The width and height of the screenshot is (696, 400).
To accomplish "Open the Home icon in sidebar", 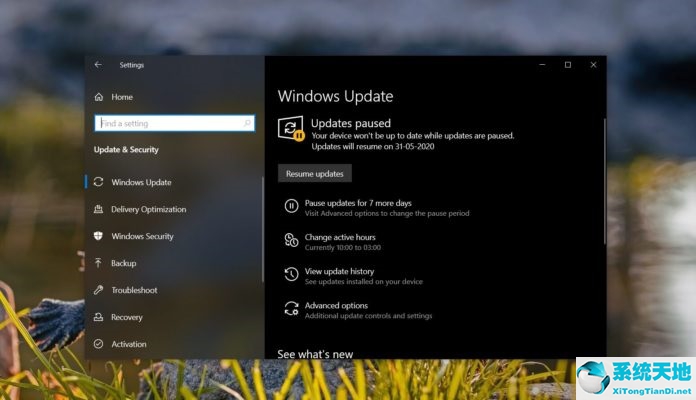I will pos(99,97).
